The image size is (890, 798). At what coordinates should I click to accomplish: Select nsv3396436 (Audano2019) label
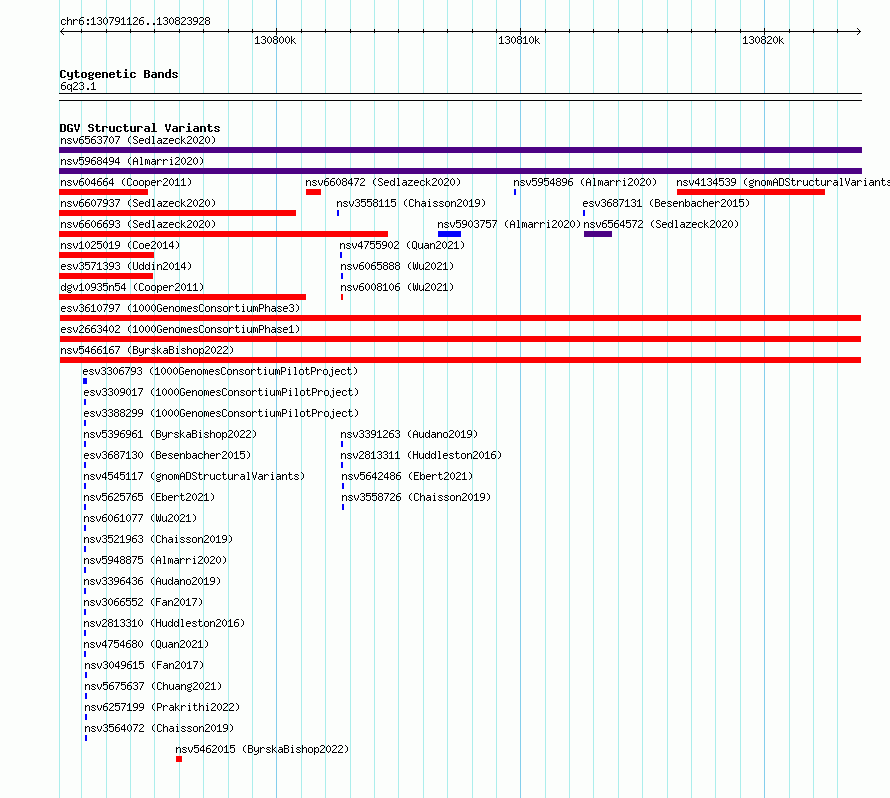click(152, 581)
